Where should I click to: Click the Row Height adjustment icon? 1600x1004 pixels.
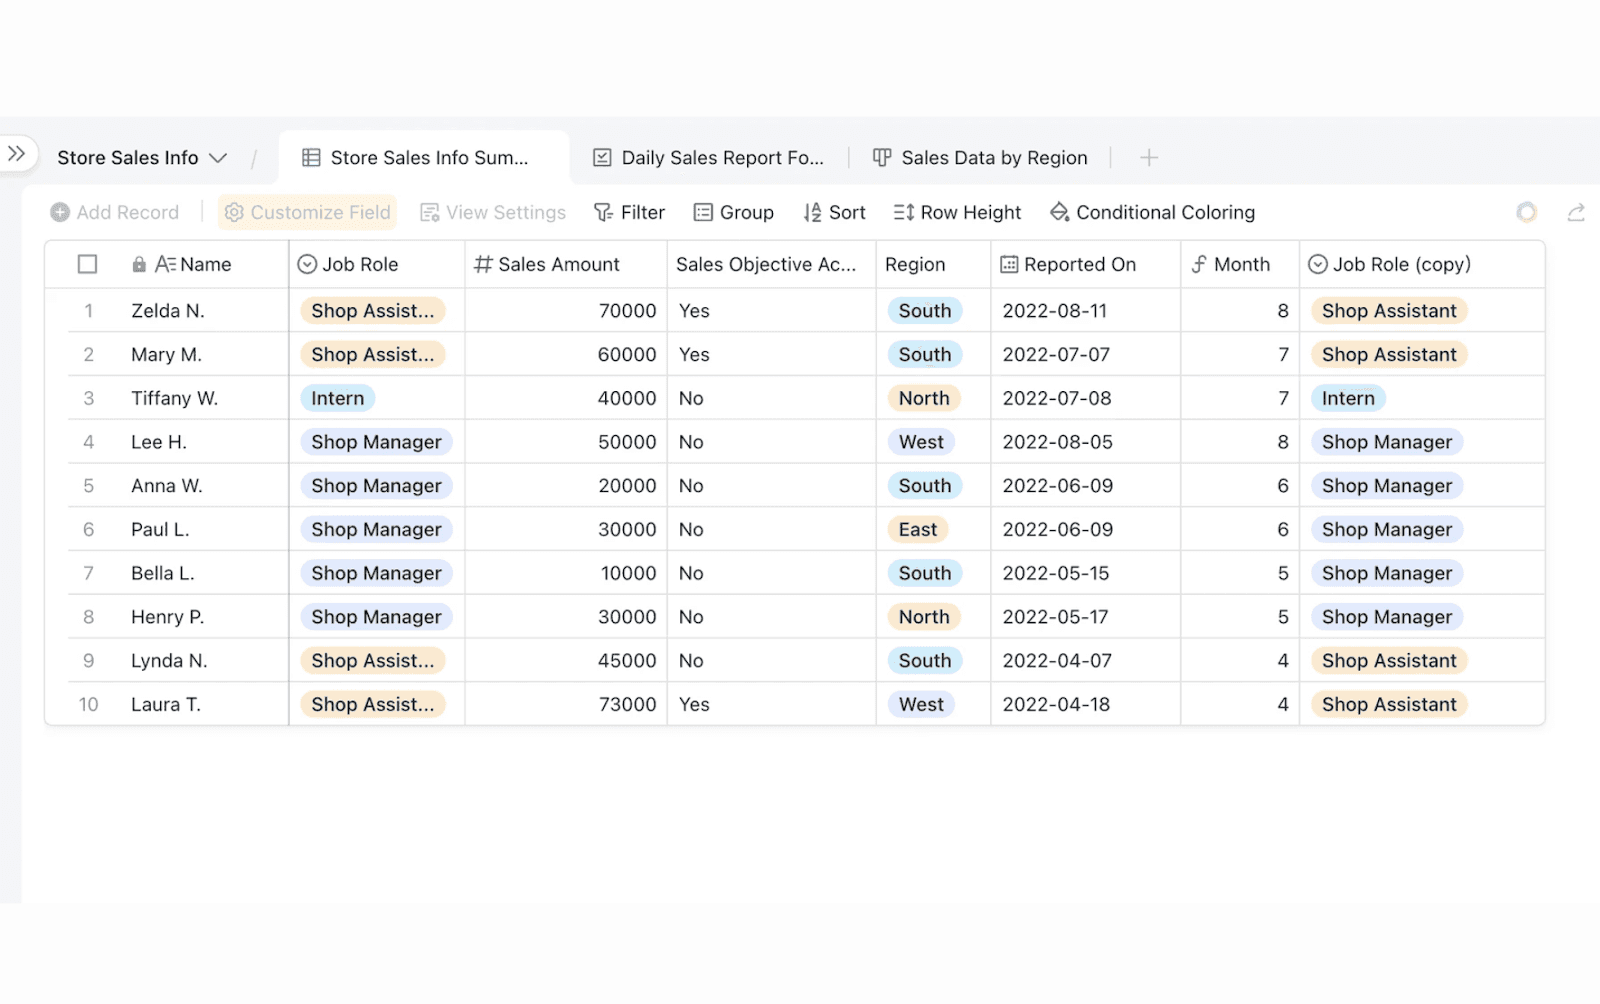coord(902,212)
